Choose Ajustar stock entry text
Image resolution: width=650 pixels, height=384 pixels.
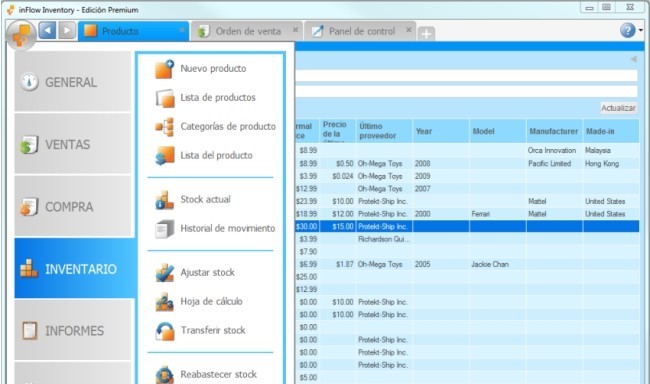tap(207, 272)
